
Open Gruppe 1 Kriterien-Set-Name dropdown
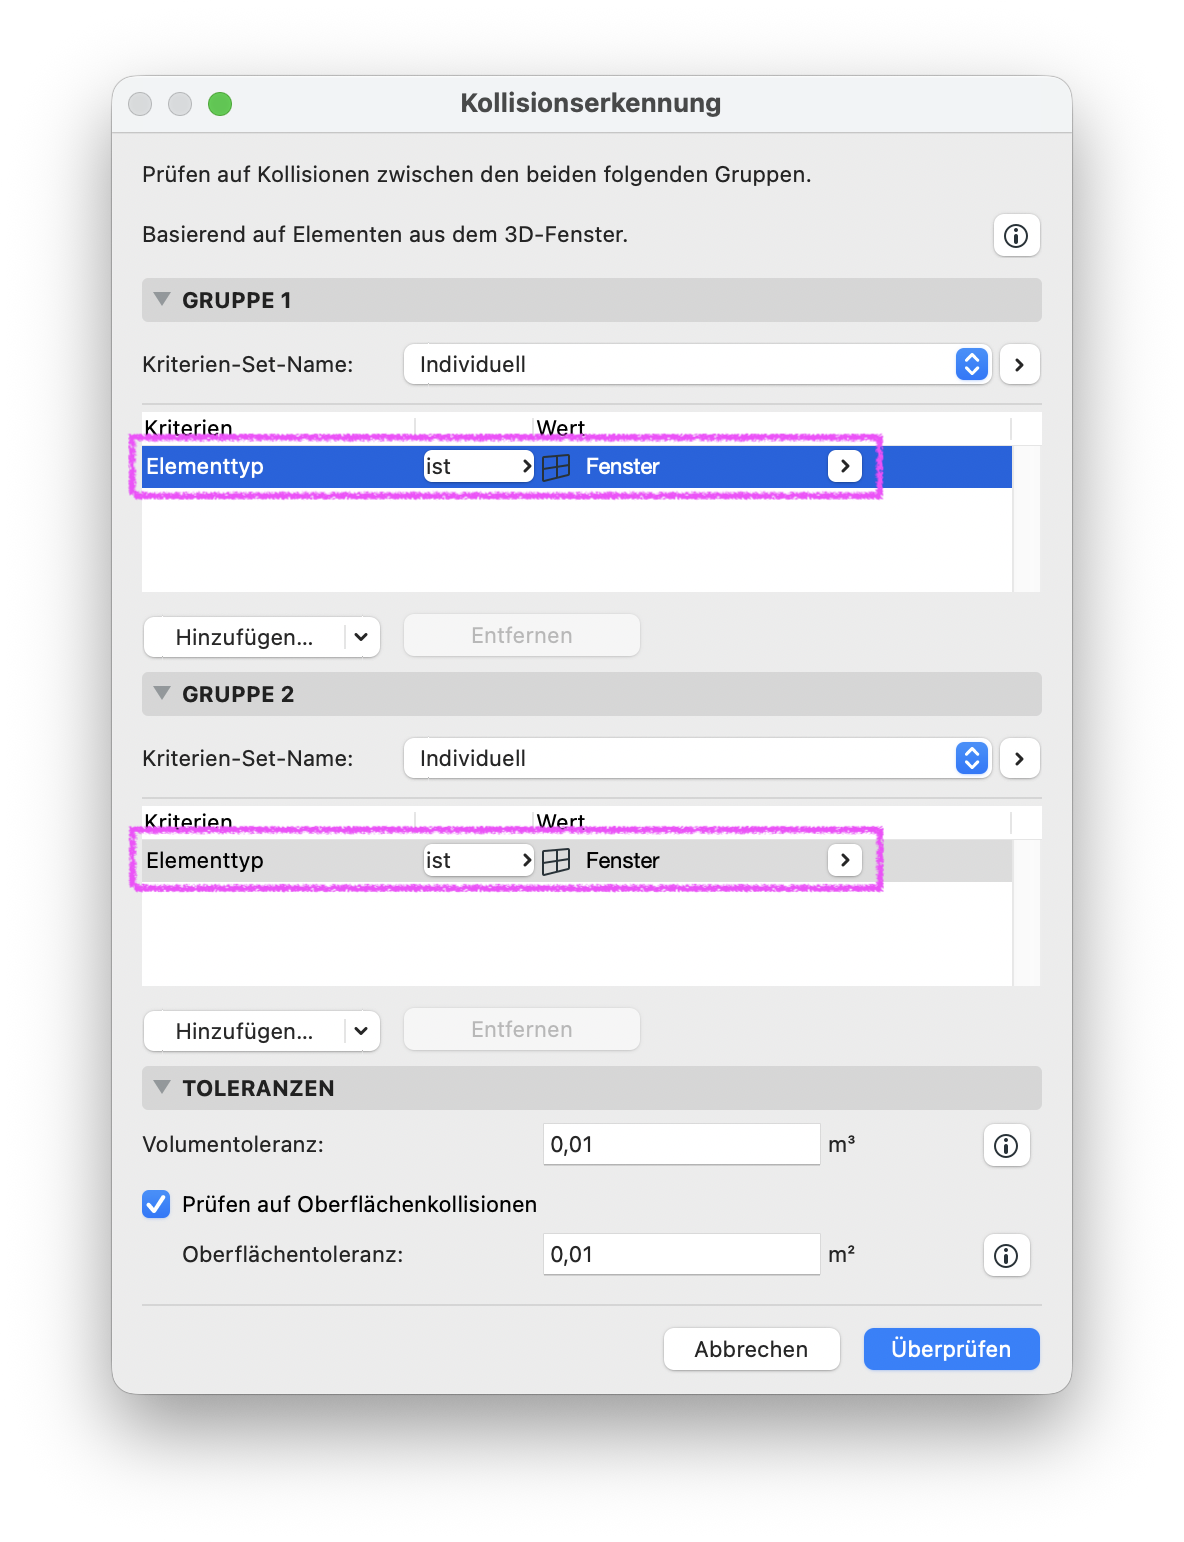pos(696,365)
